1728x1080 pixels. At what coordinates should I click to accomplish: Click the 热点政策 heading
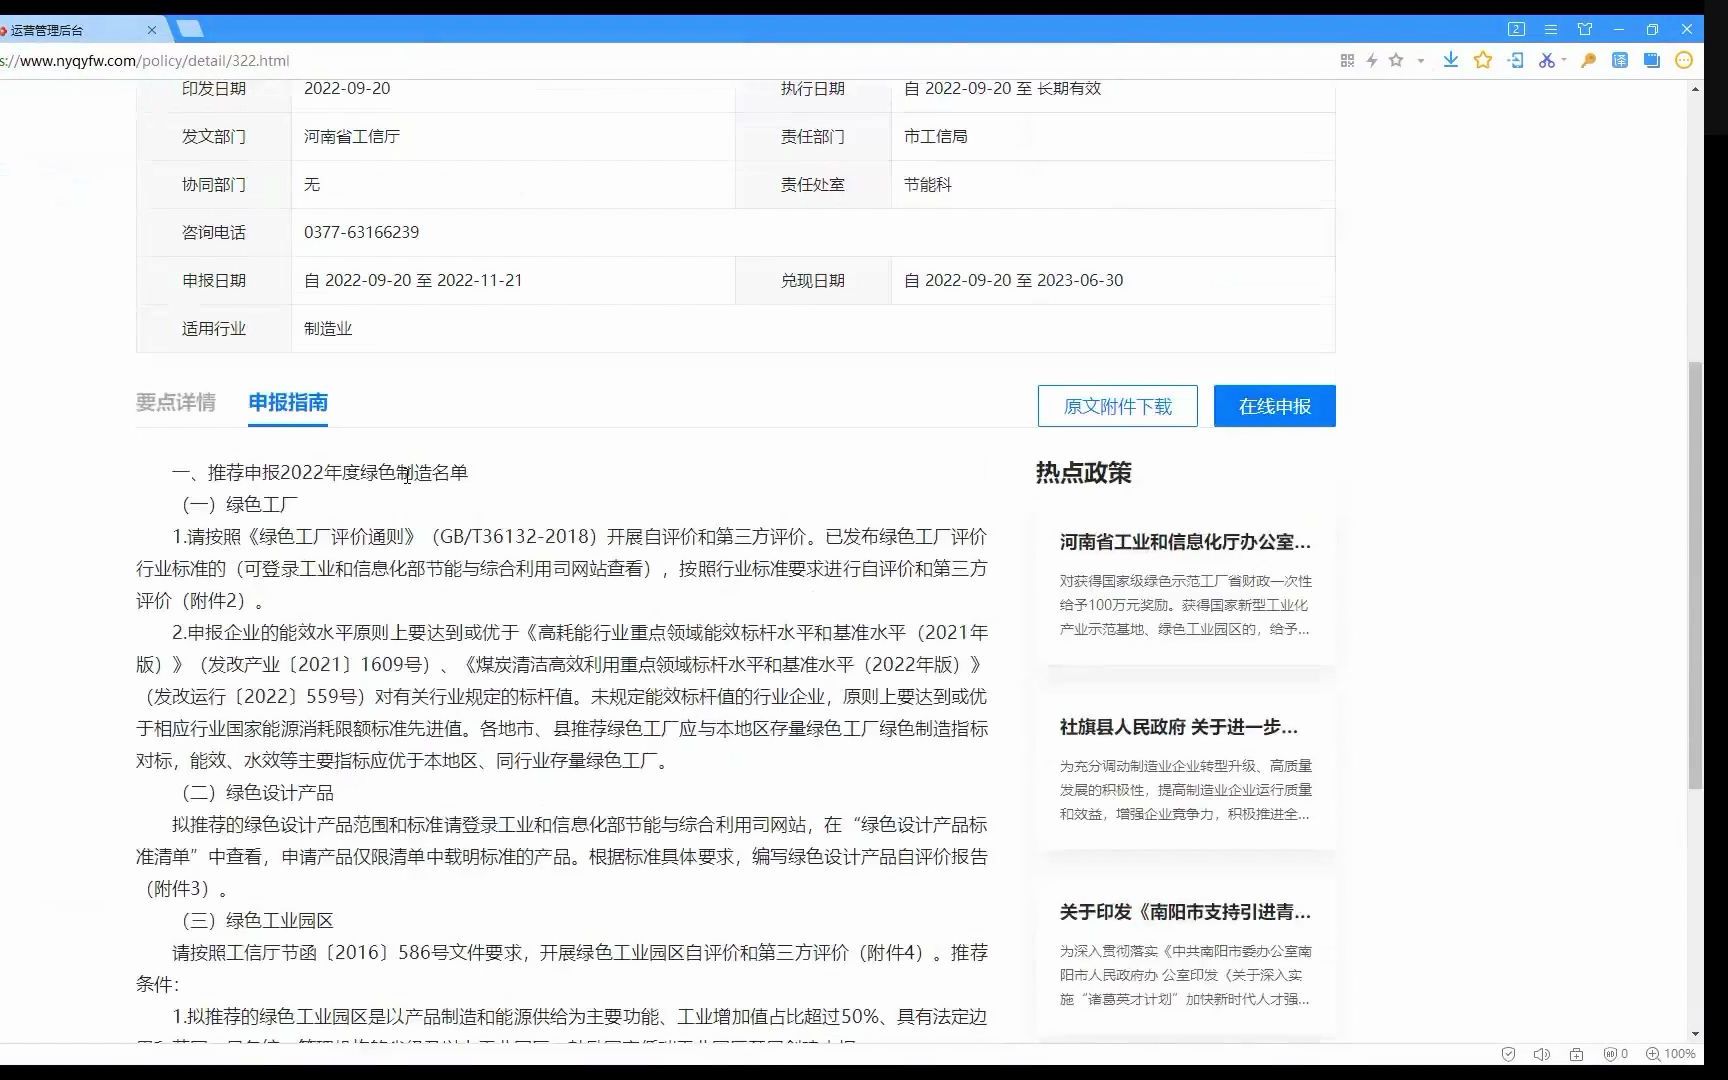1083,473
